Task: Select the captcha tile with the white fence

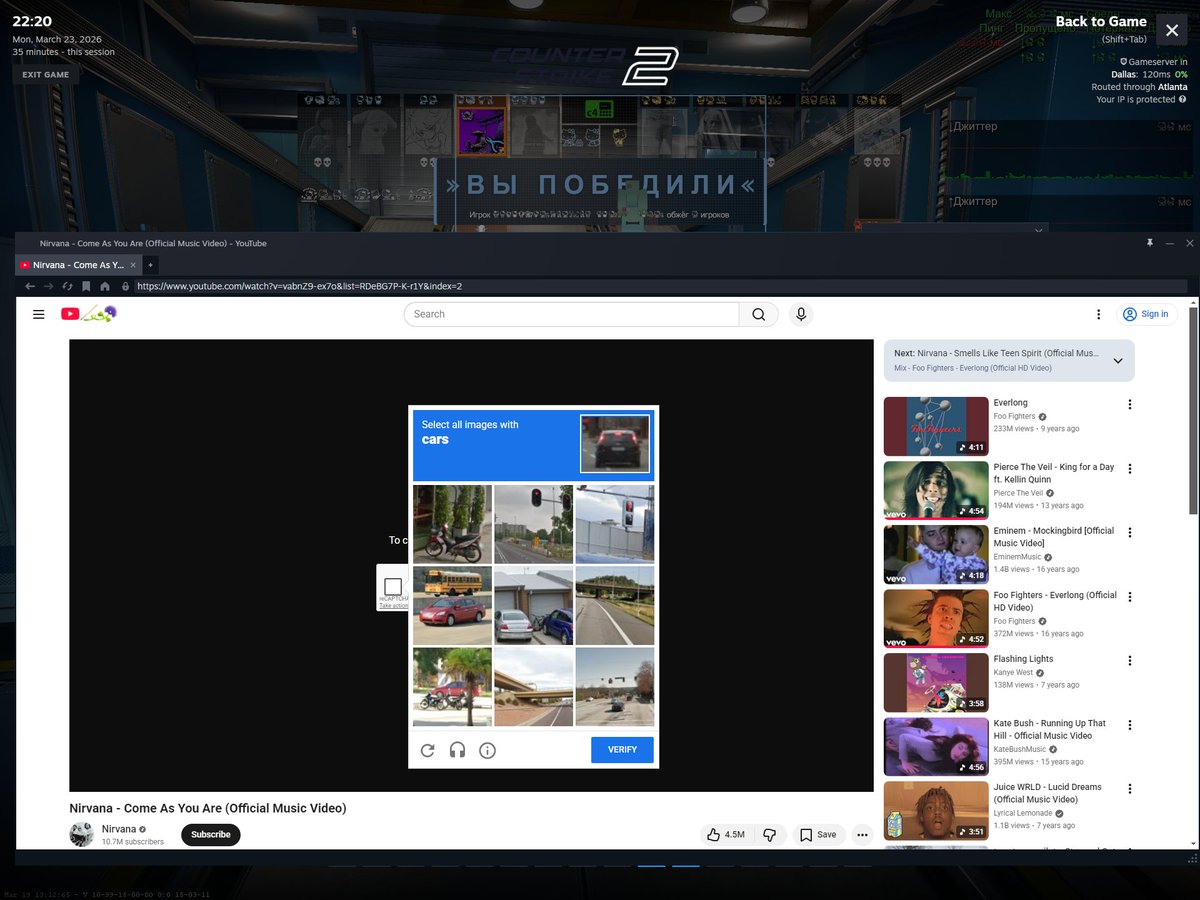Action: (x=614, y=524)
